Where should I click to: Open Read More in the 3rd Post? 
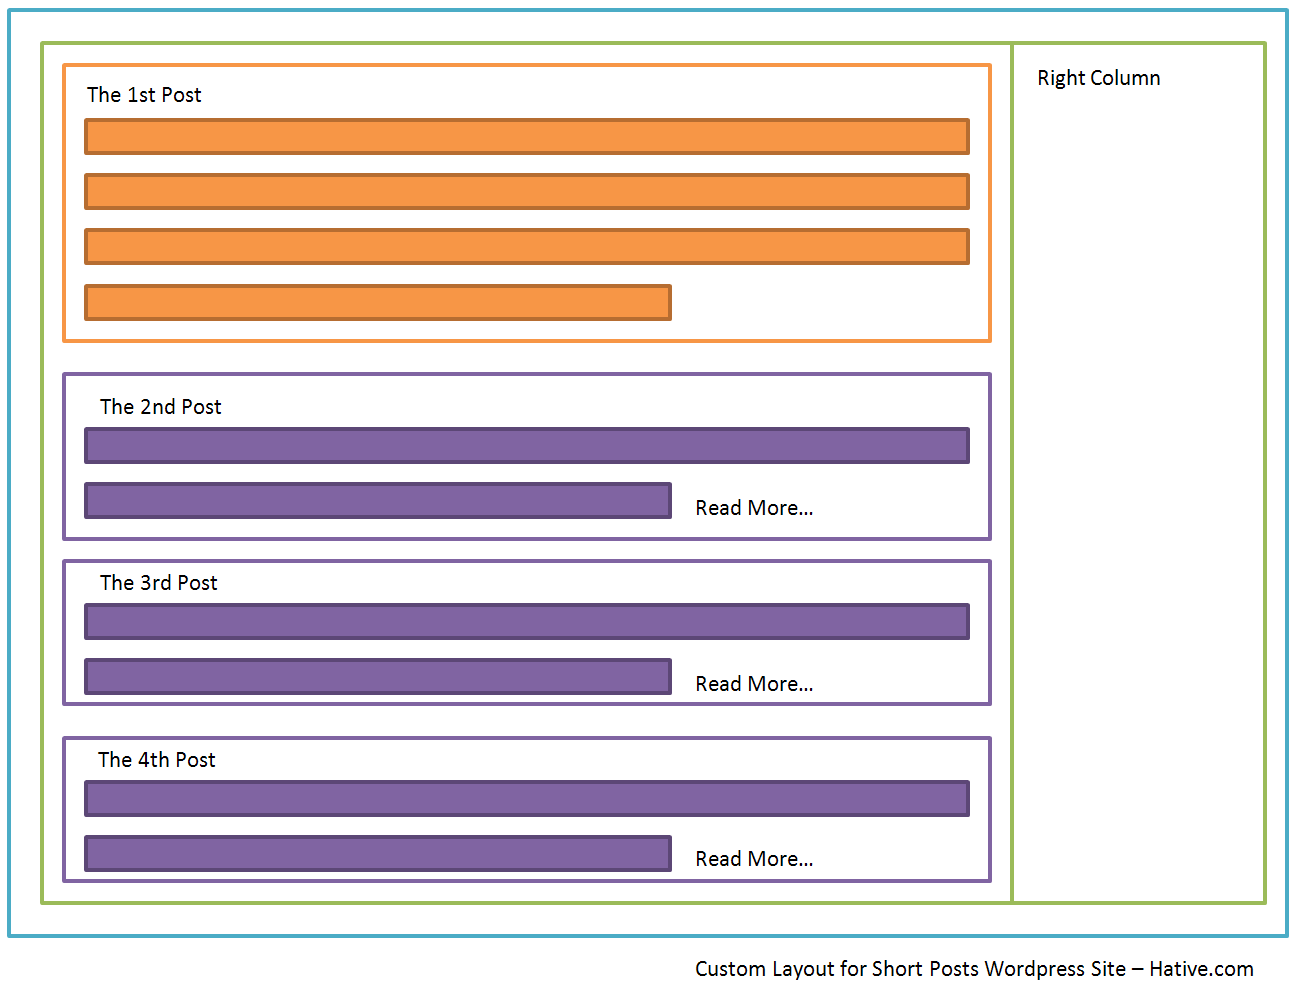[754, 684]
